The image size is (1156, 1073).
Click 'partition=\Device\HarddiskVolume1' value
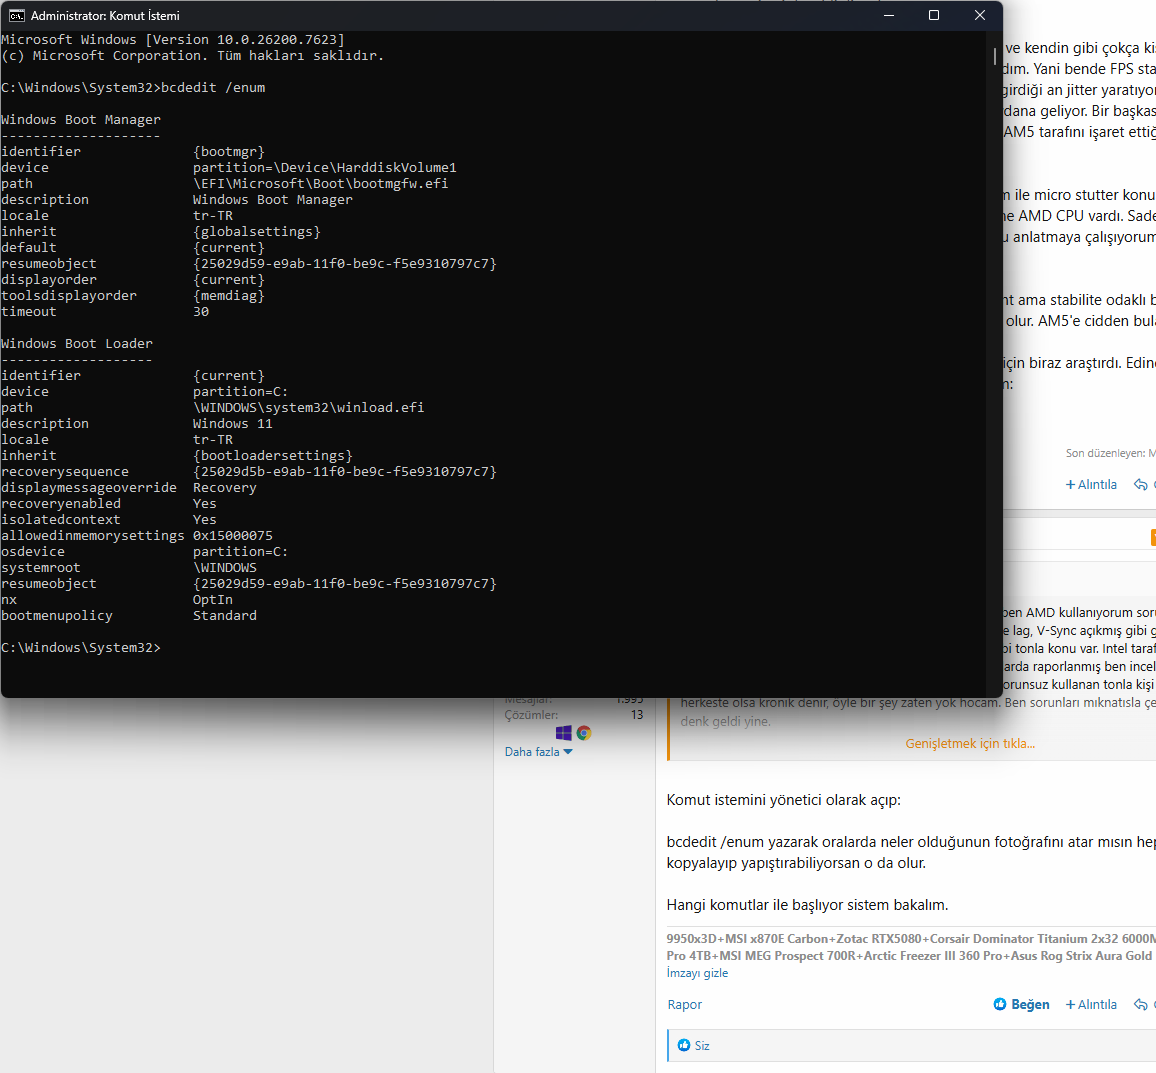[324, 167]
